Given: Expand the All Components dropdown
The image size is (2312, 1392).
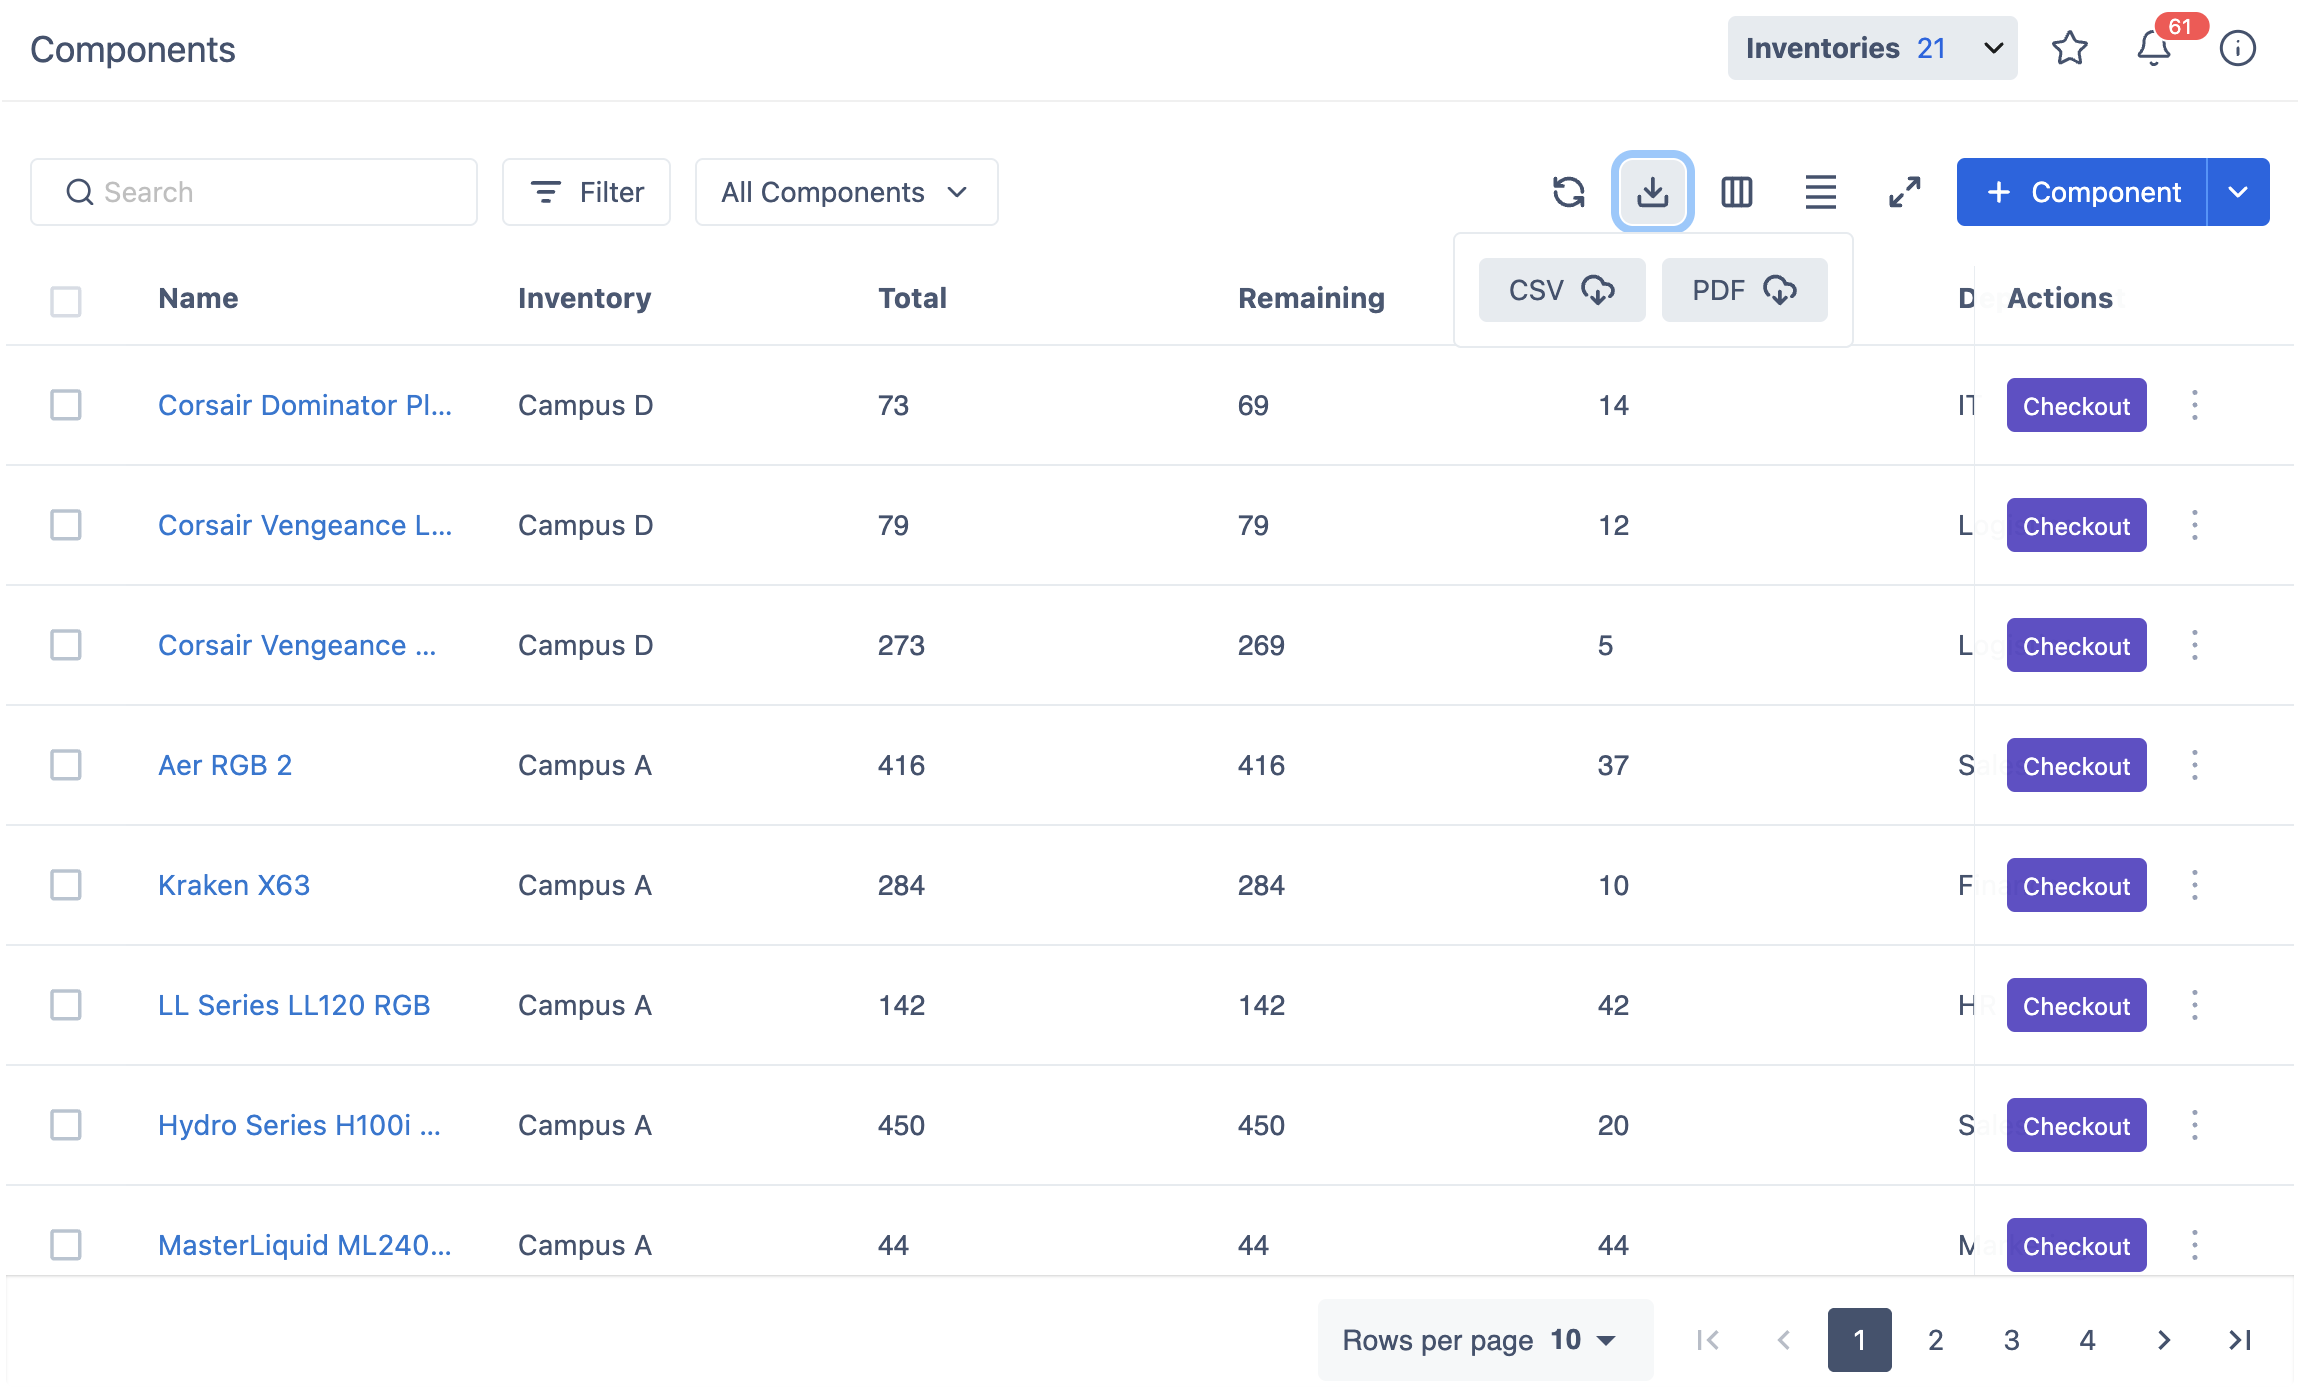Looking at the screenshot, I should (x=845, y=192).
